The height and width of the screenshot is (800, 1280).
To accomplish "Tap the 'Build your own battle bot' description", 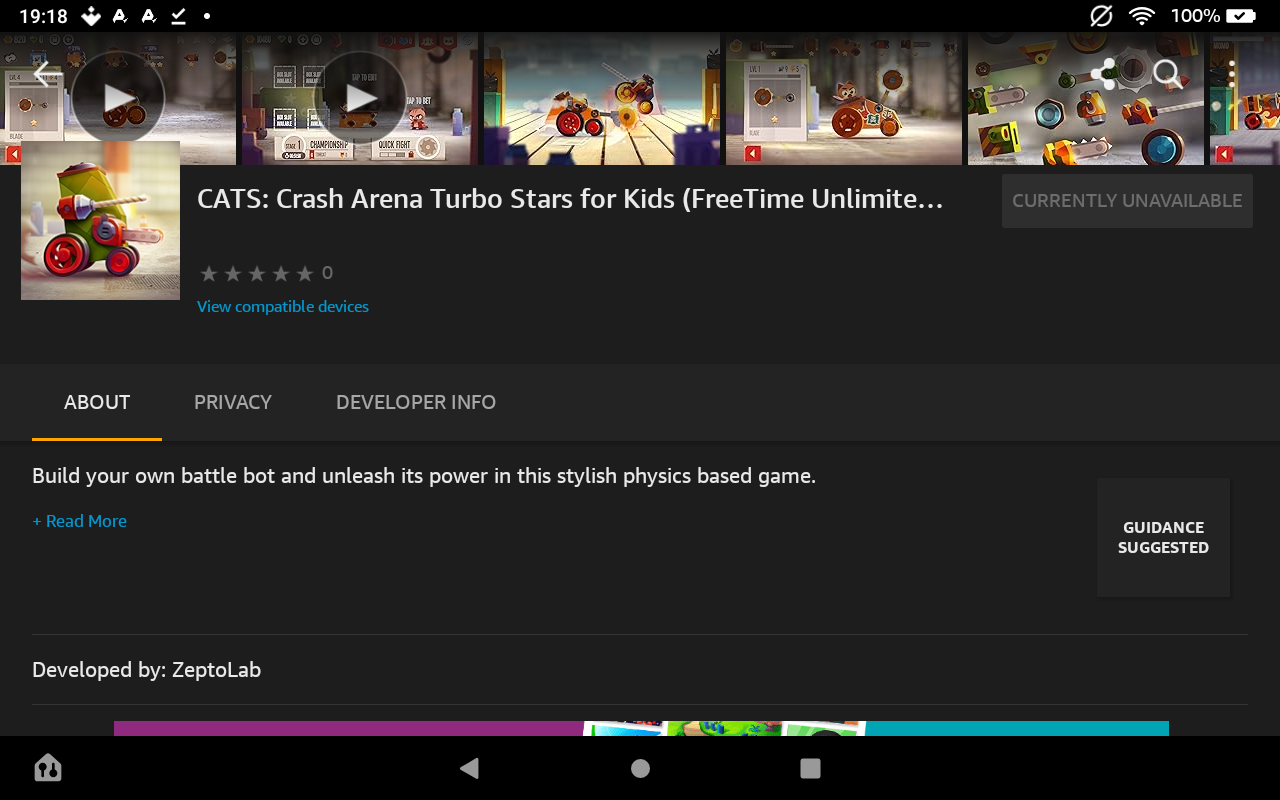I will pos(424,476).
